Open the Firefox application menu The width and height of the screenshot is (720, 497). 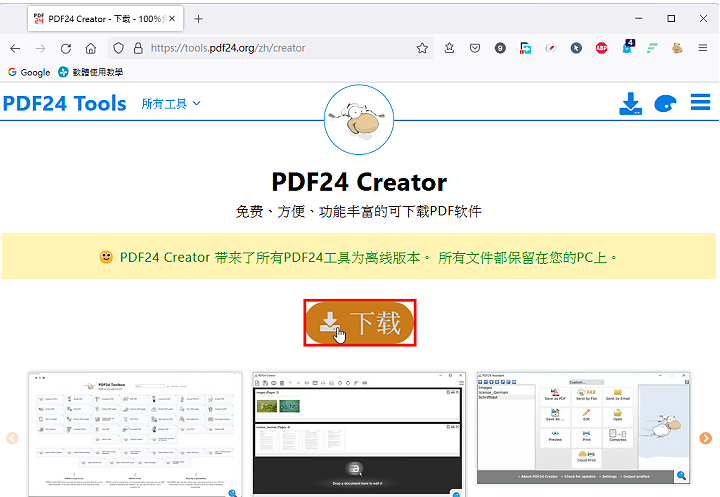(703, 48)
